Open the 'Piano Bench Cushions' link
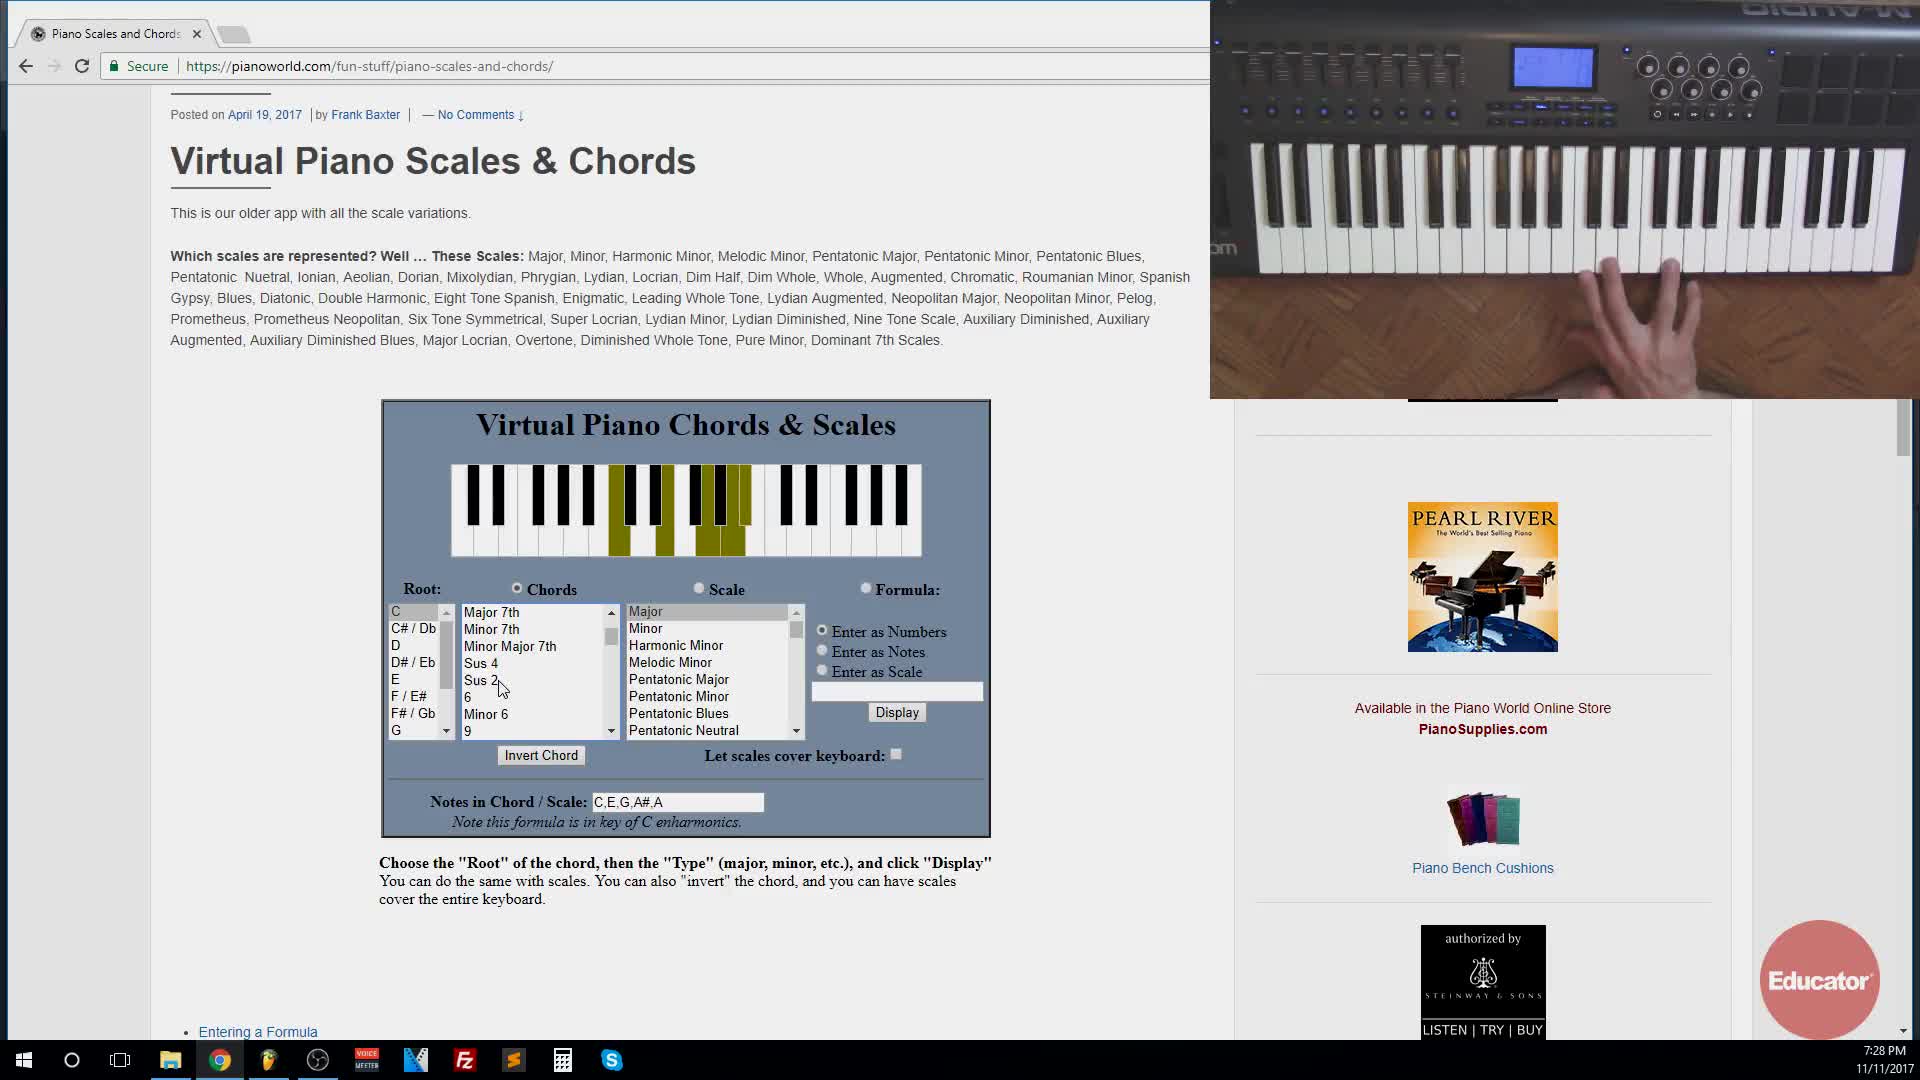Screen dimensions: 1920x1080 tap(1482, 868)
